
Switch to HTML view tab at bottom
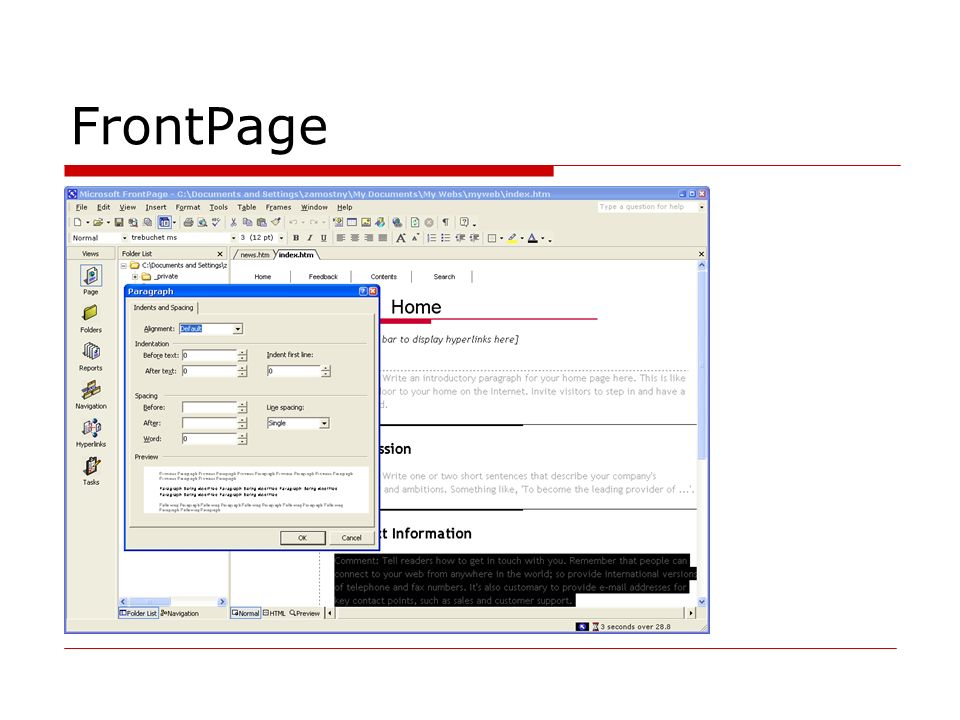point(274,613)
